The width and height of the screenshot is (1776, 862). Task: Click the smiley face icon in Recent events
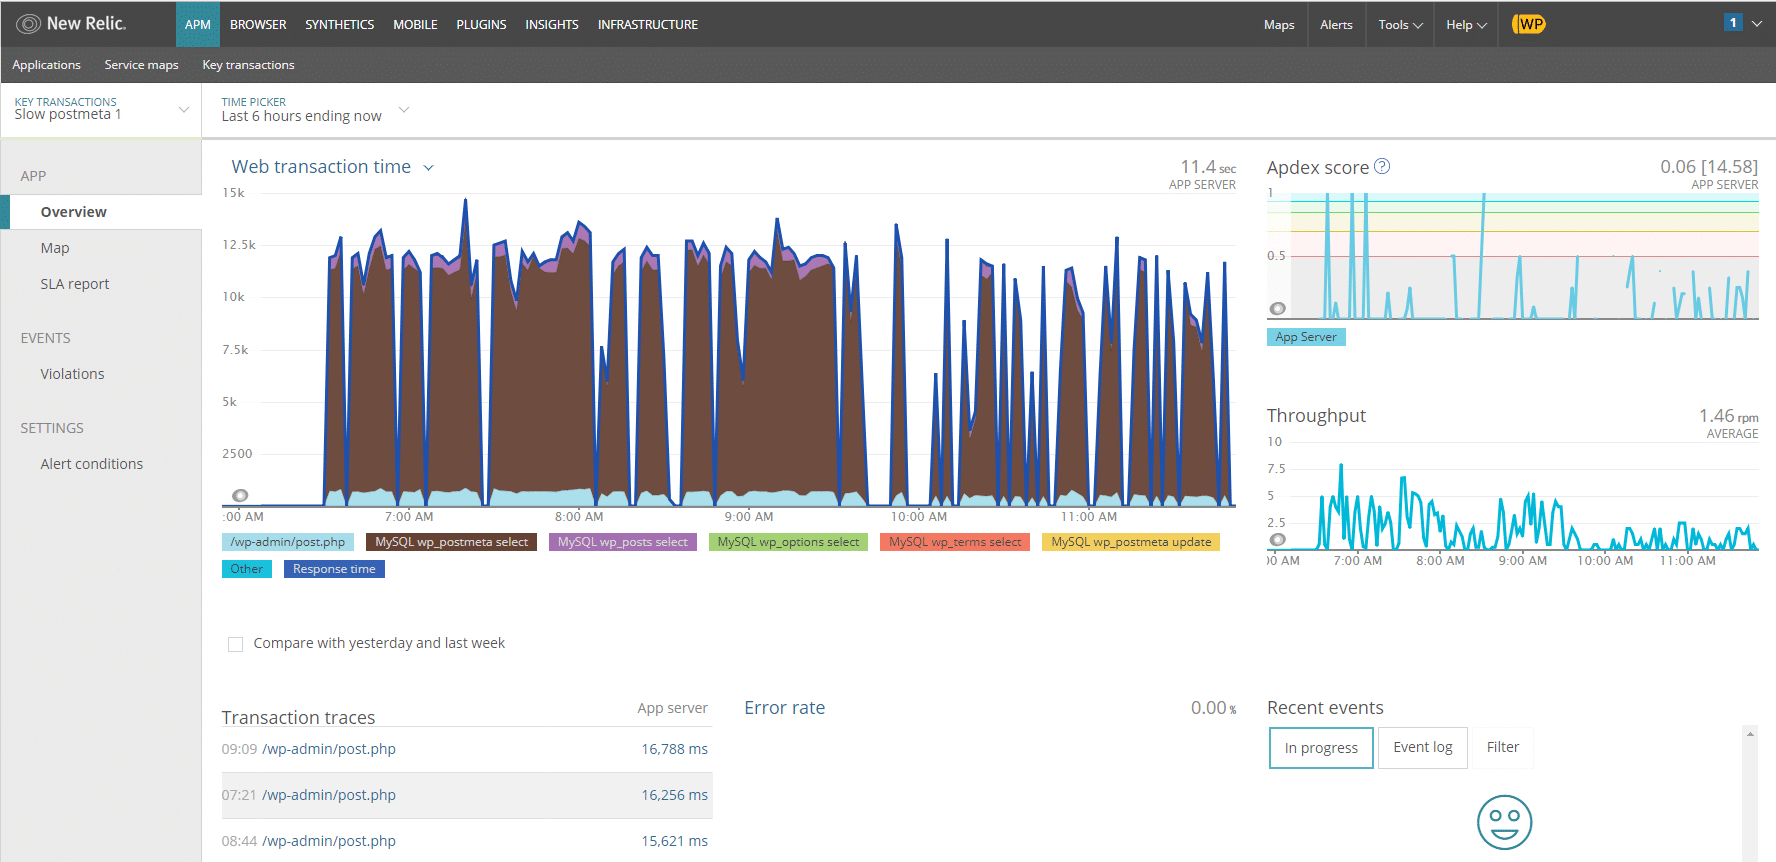(1504, 822)
